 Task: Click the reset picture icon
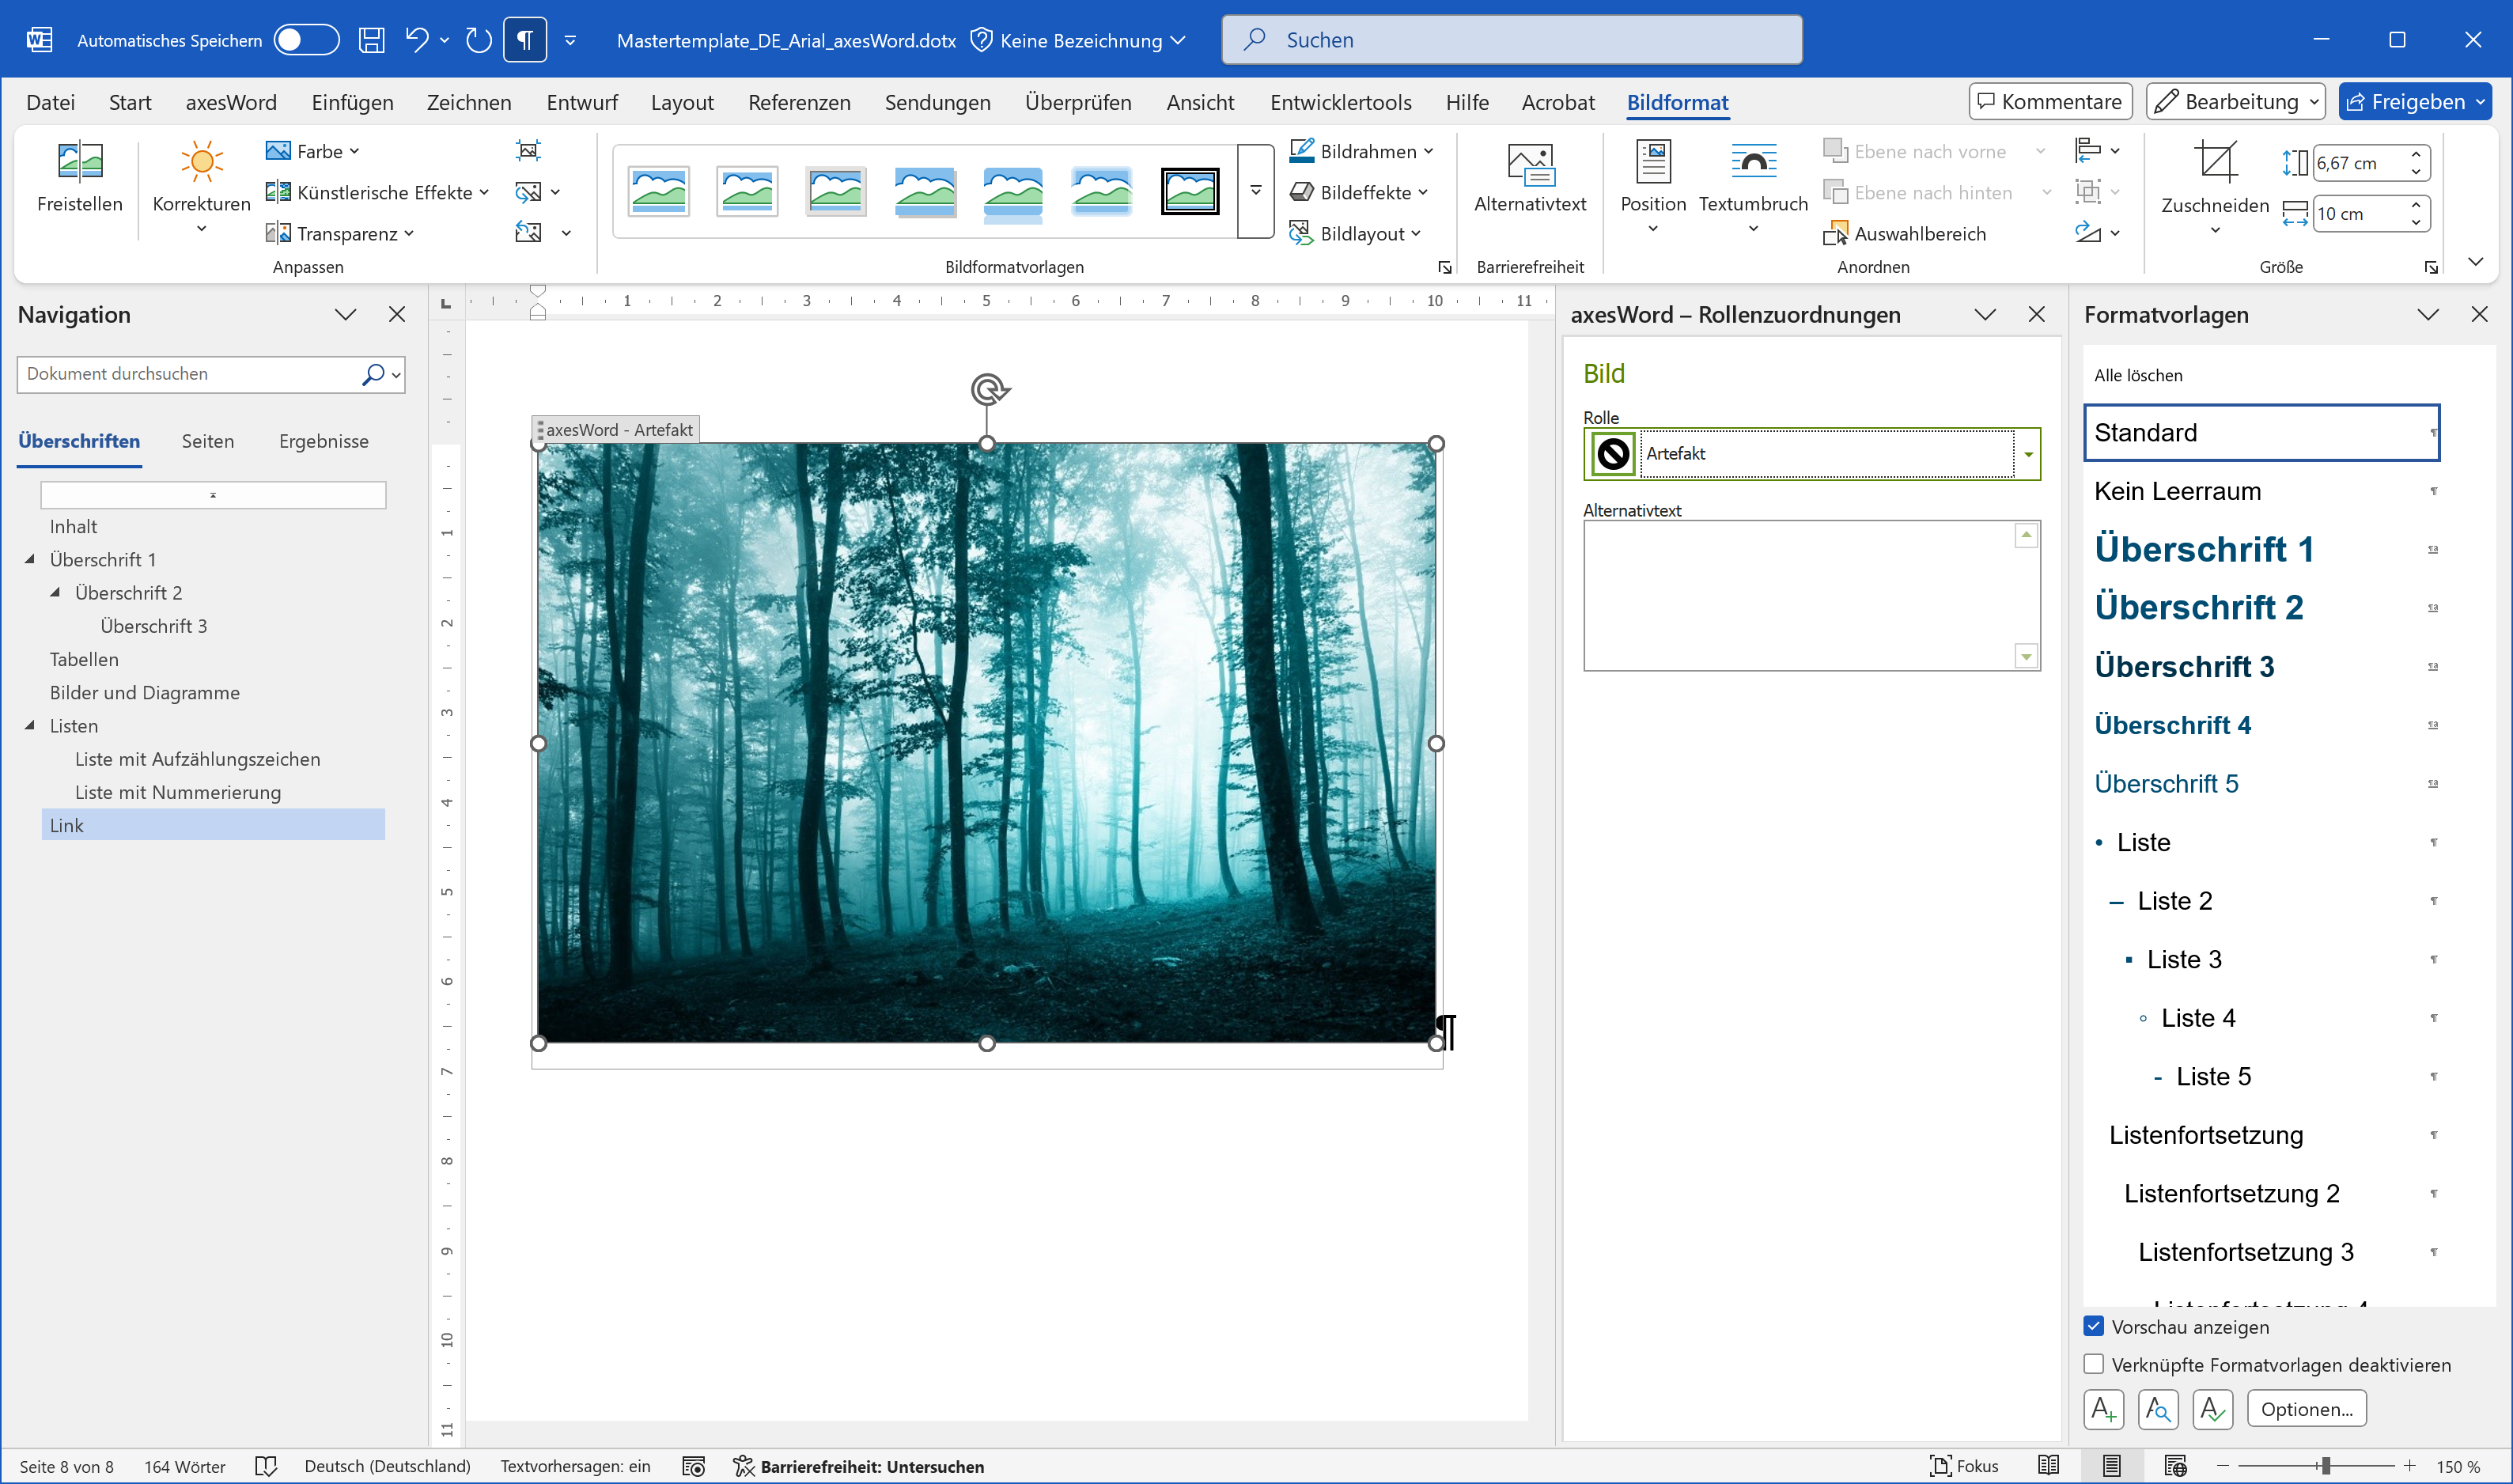click(528, 233)
